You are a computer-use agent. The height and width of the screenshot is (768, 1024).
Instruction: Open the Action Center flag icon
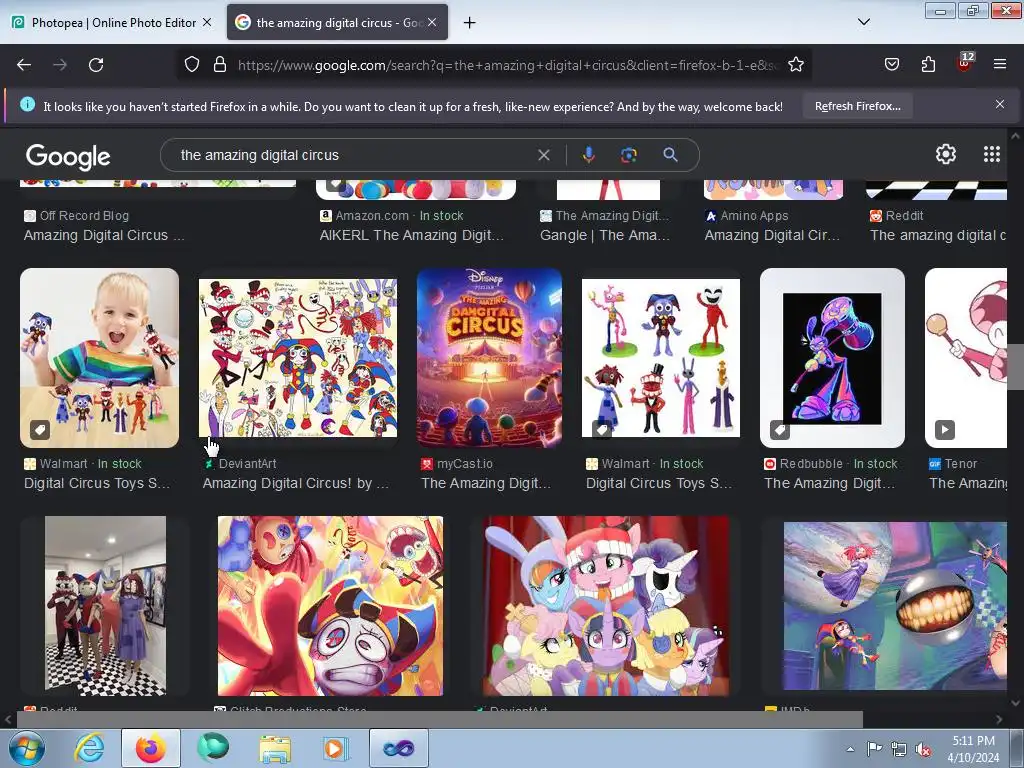[x=874, y=750]
